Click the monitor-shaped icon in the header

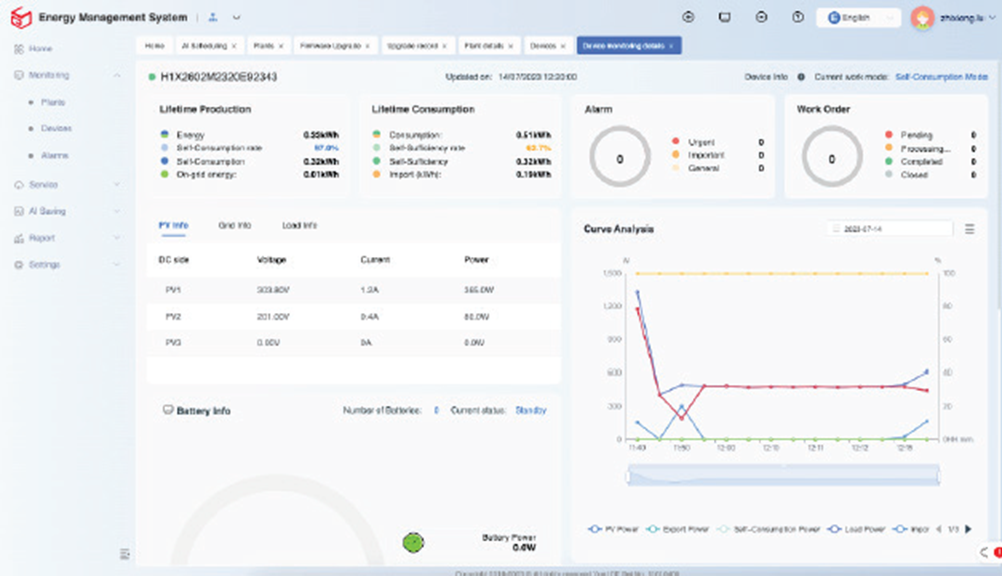point(725,17)
